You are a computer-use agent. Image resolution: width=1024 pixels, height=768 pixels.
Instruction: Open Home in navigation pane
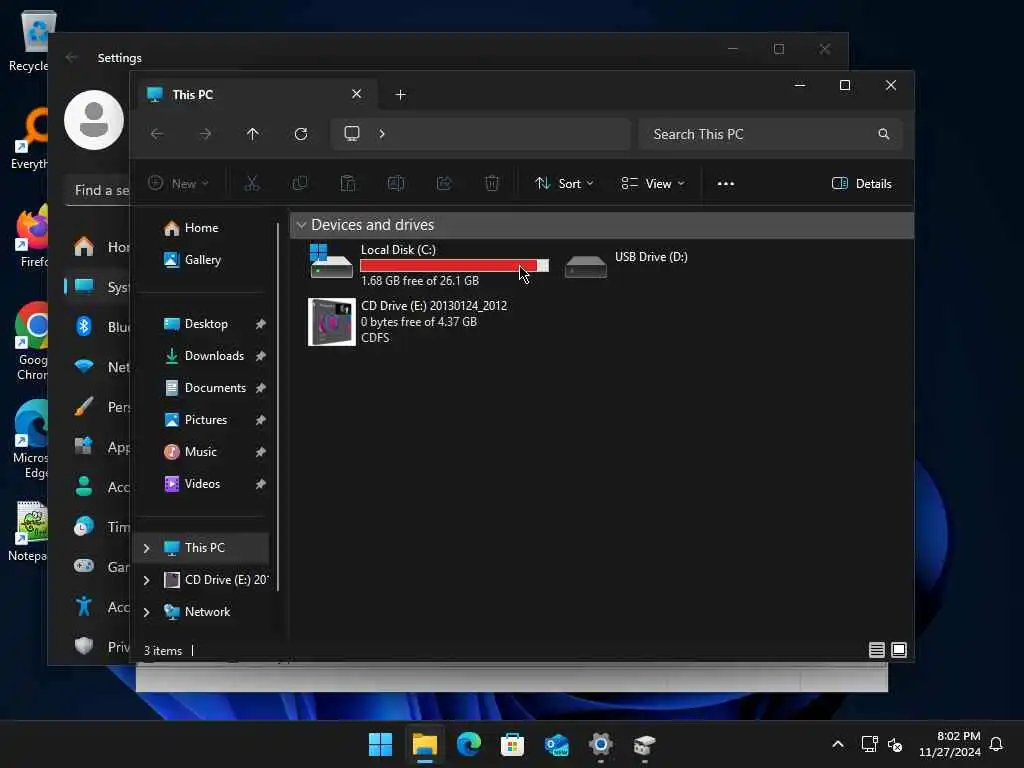(201, 228)
